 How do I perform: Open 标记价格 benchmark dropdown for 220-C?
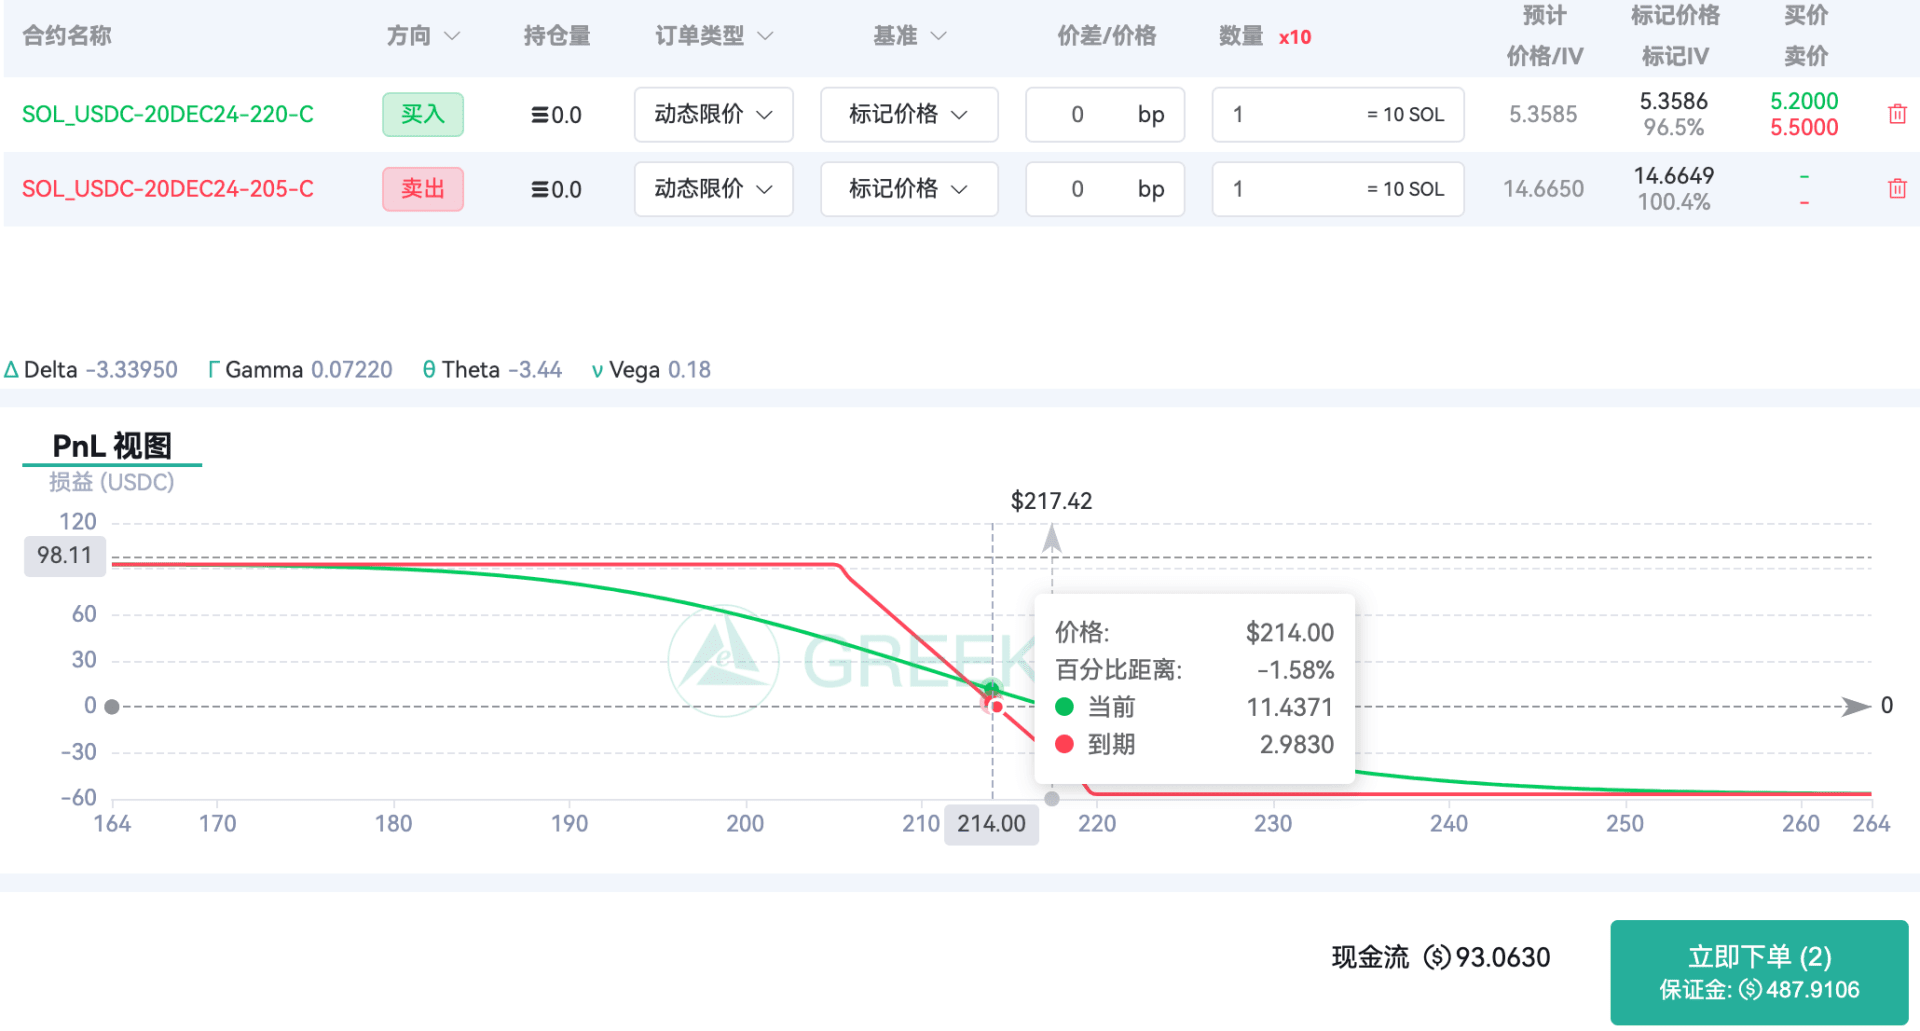tap(909, 114)
